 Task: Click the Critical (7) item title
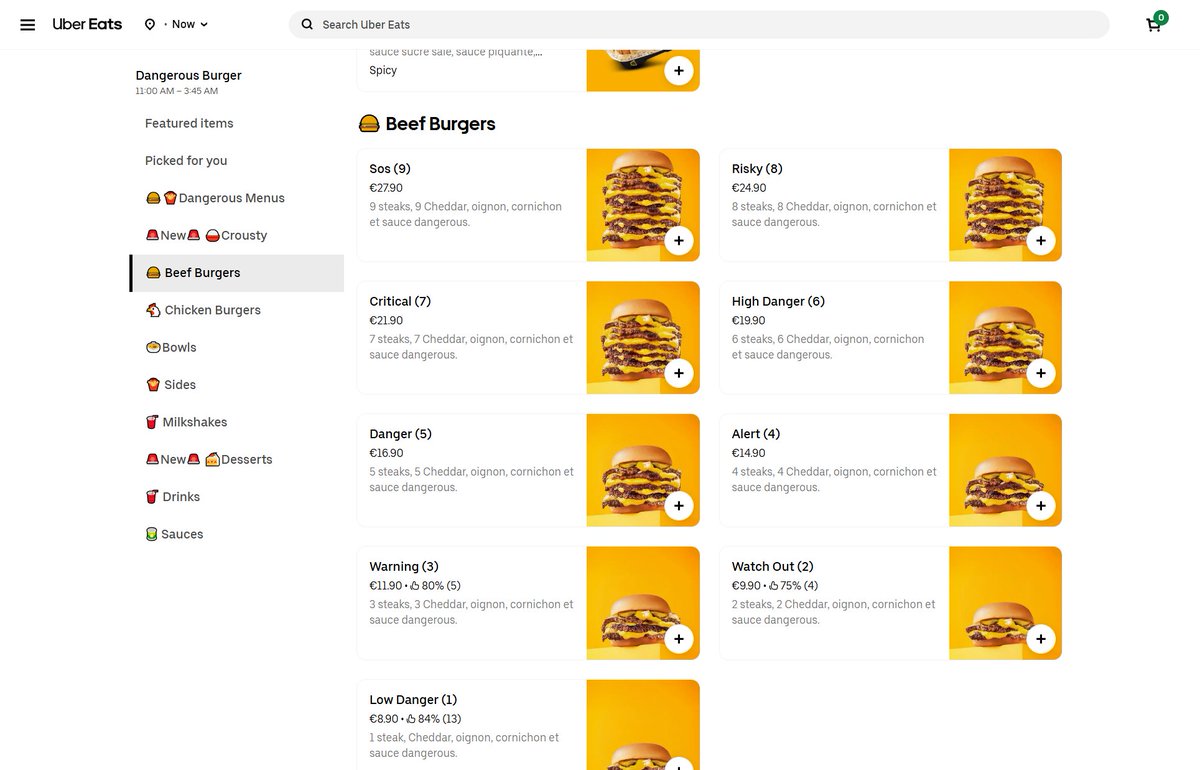tap(400, 301)
